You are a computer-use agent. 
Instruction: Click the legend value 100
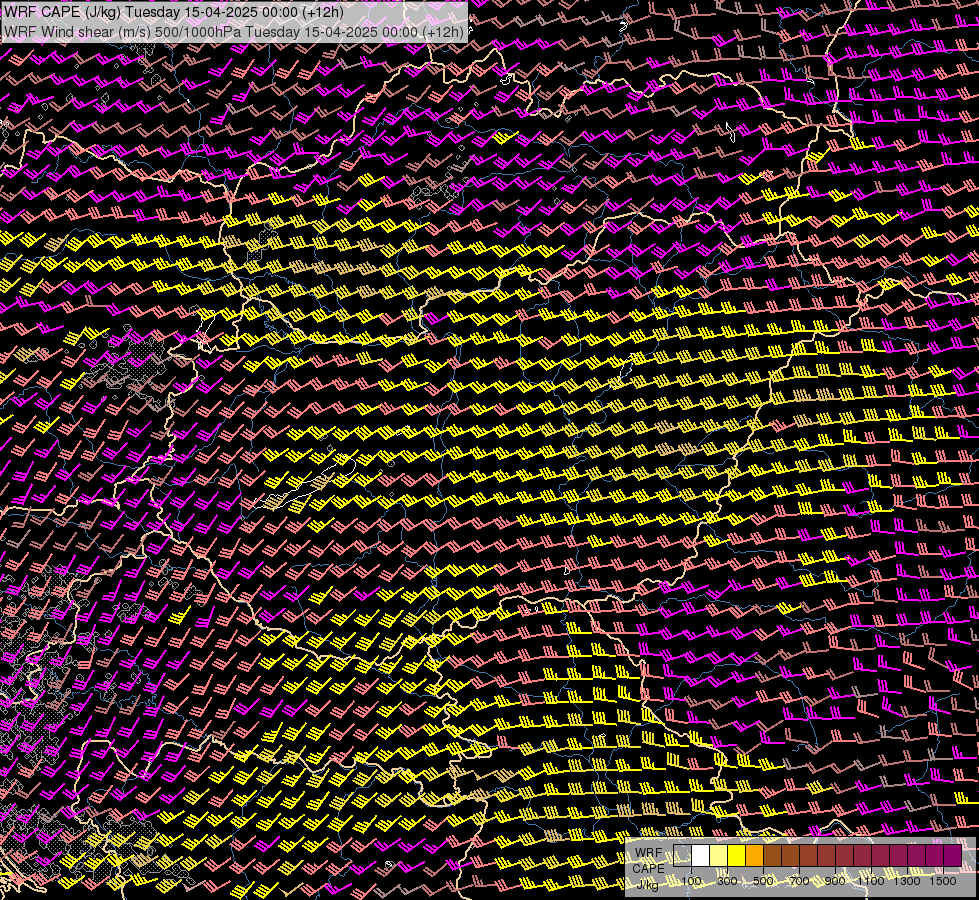[691, 881]
